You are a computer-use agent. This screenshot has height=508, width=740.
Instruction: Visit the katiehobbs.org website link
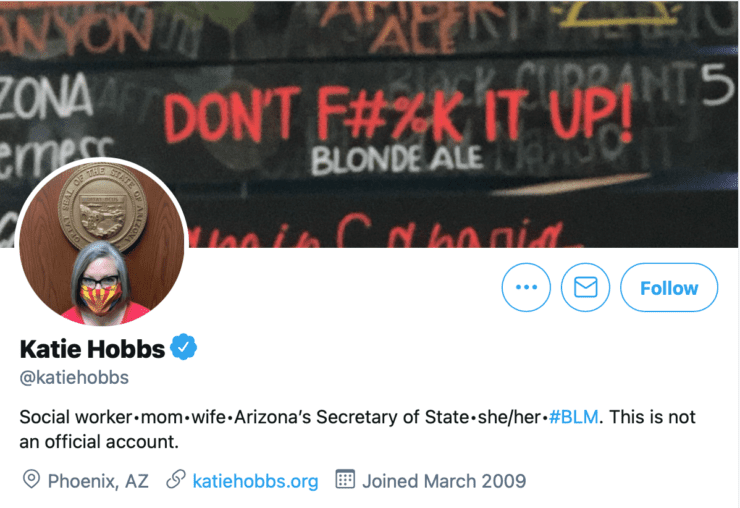255,480
